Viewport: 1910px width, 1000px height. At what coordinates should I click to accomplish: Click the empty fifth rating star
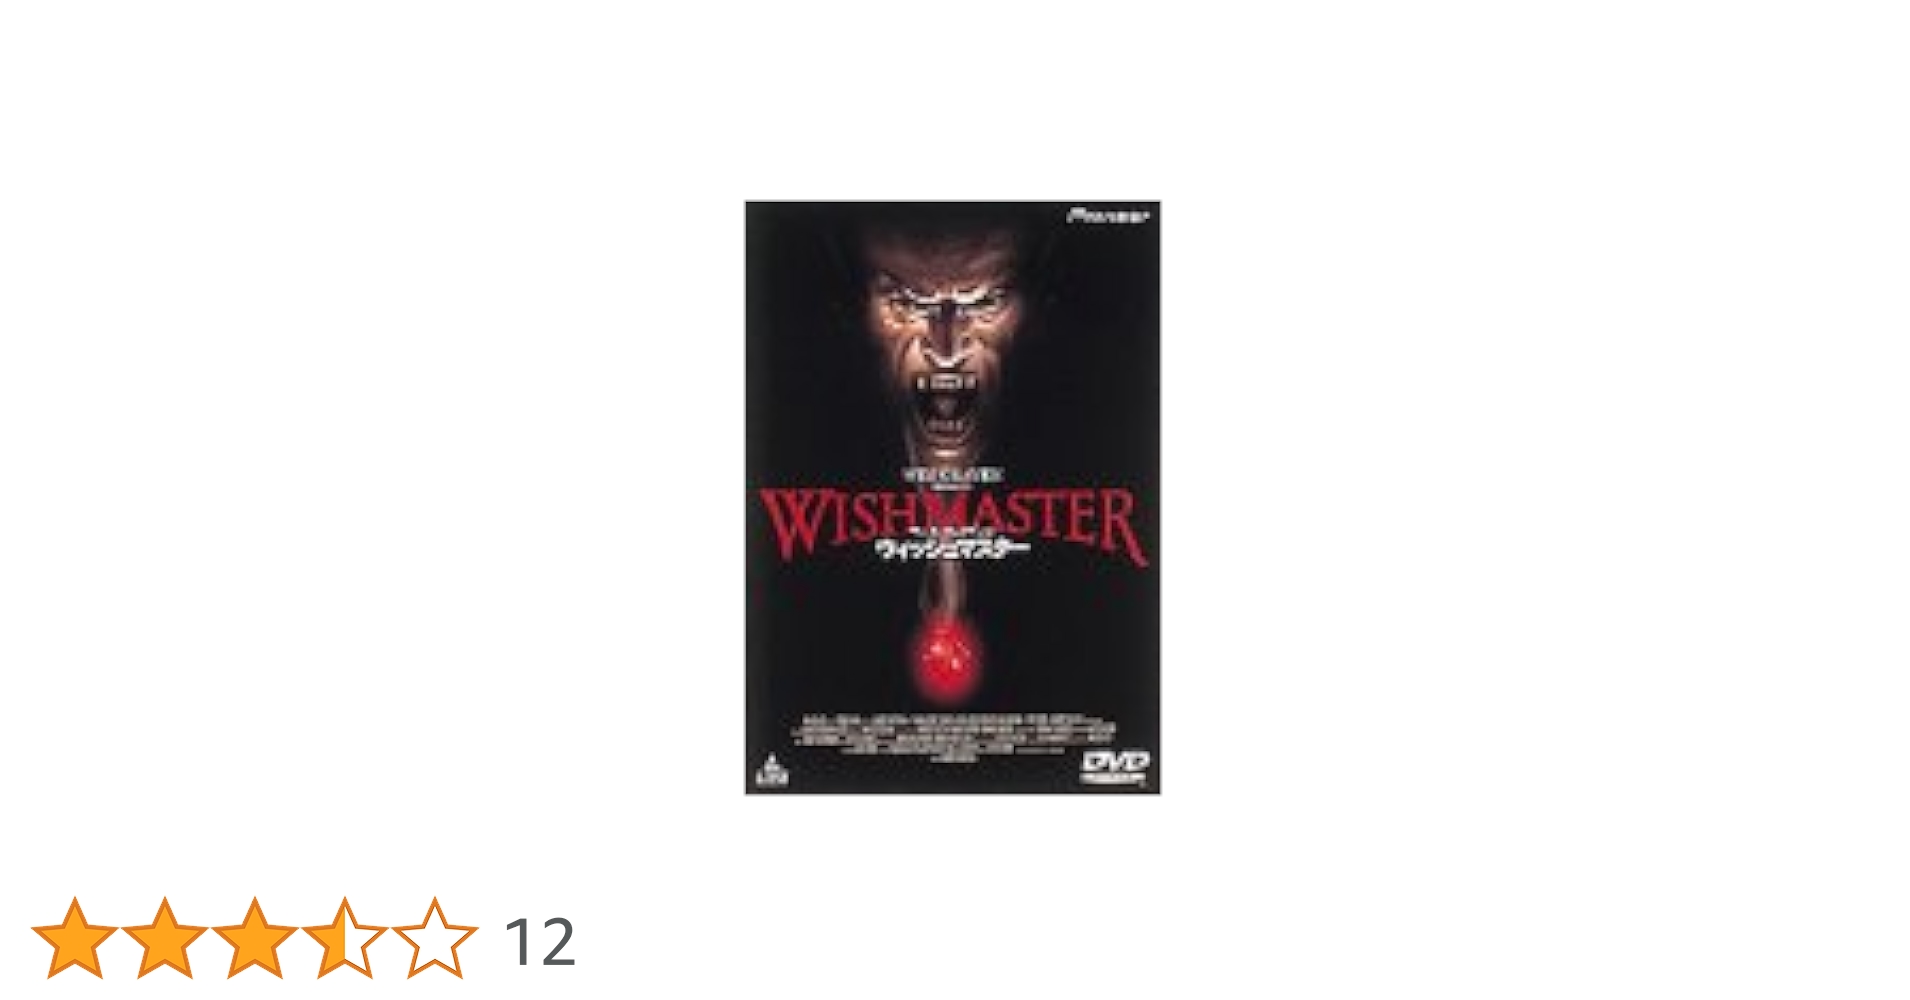pos(435,938)
